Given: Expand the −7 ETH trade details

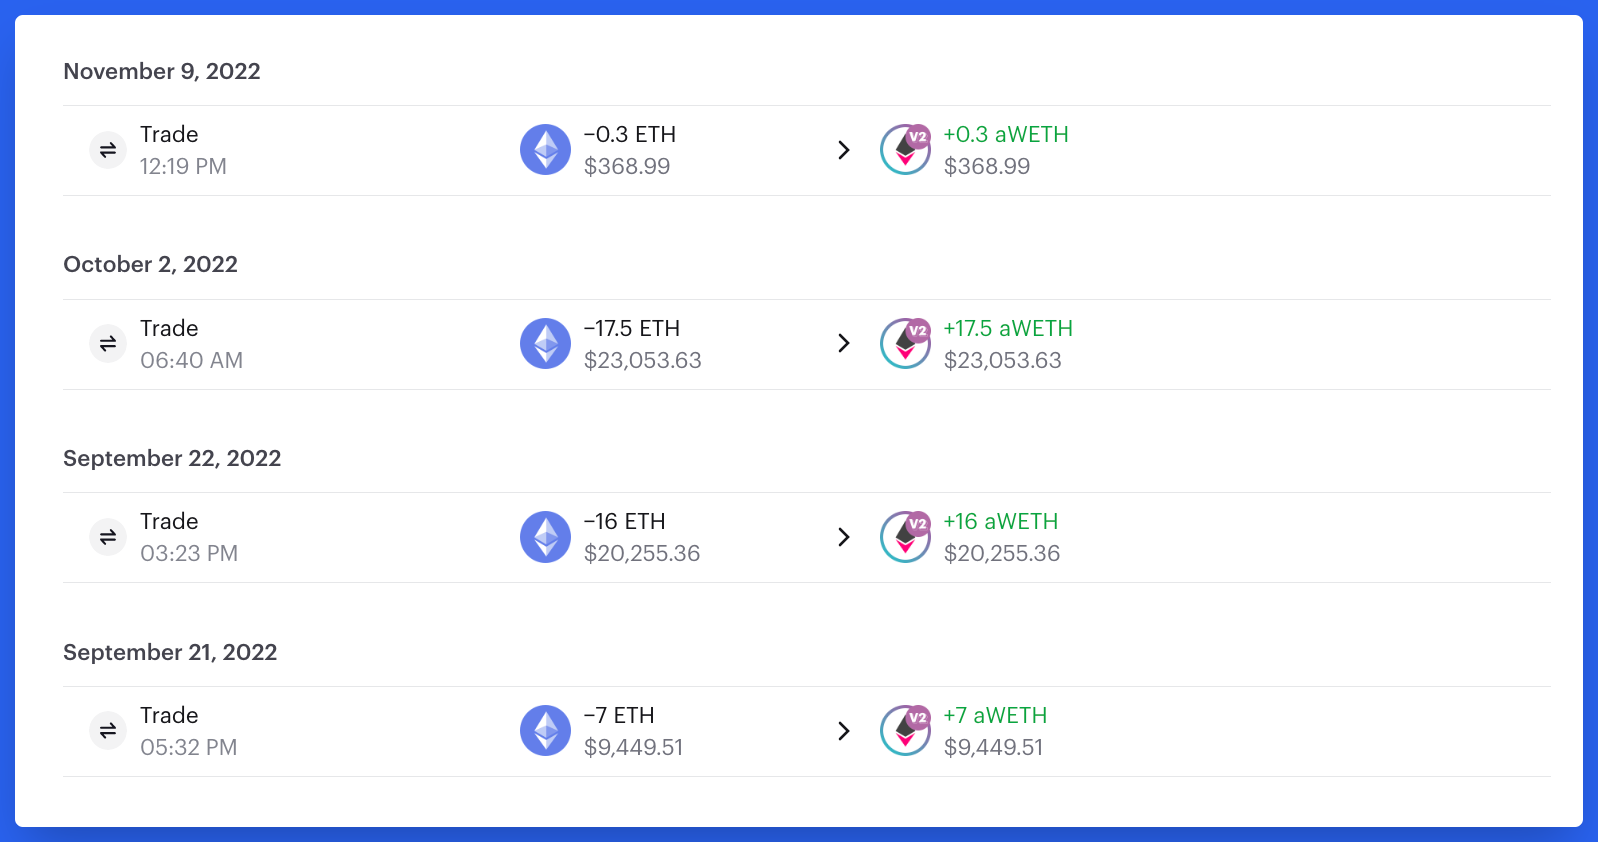Looking at the screenshot, I should click(x=845, y=731).
